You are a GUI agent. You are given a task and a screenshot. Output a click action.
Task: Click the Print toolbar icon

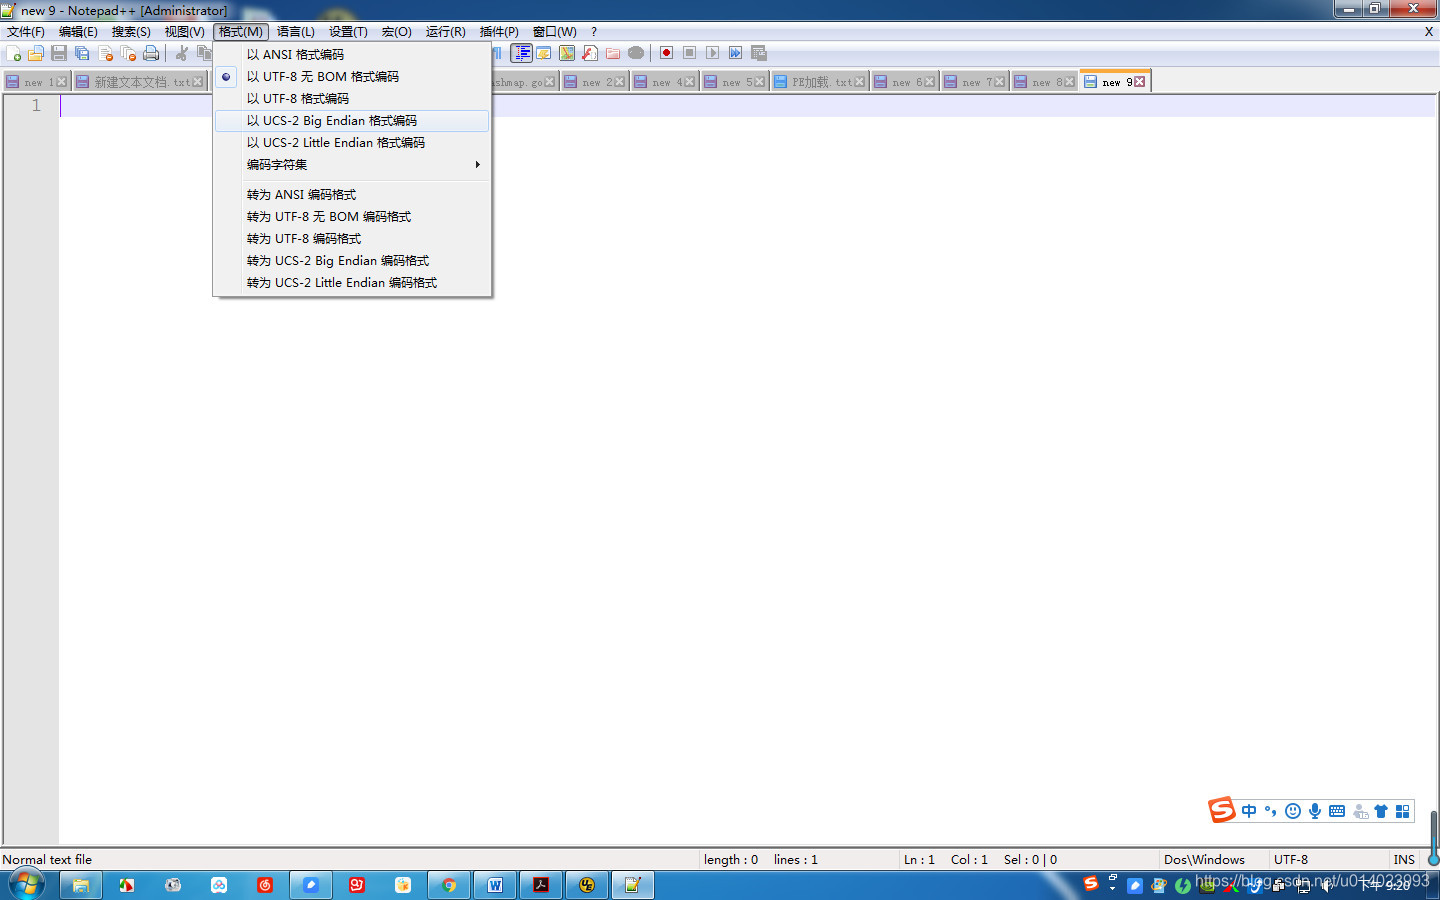coord(151,53)
